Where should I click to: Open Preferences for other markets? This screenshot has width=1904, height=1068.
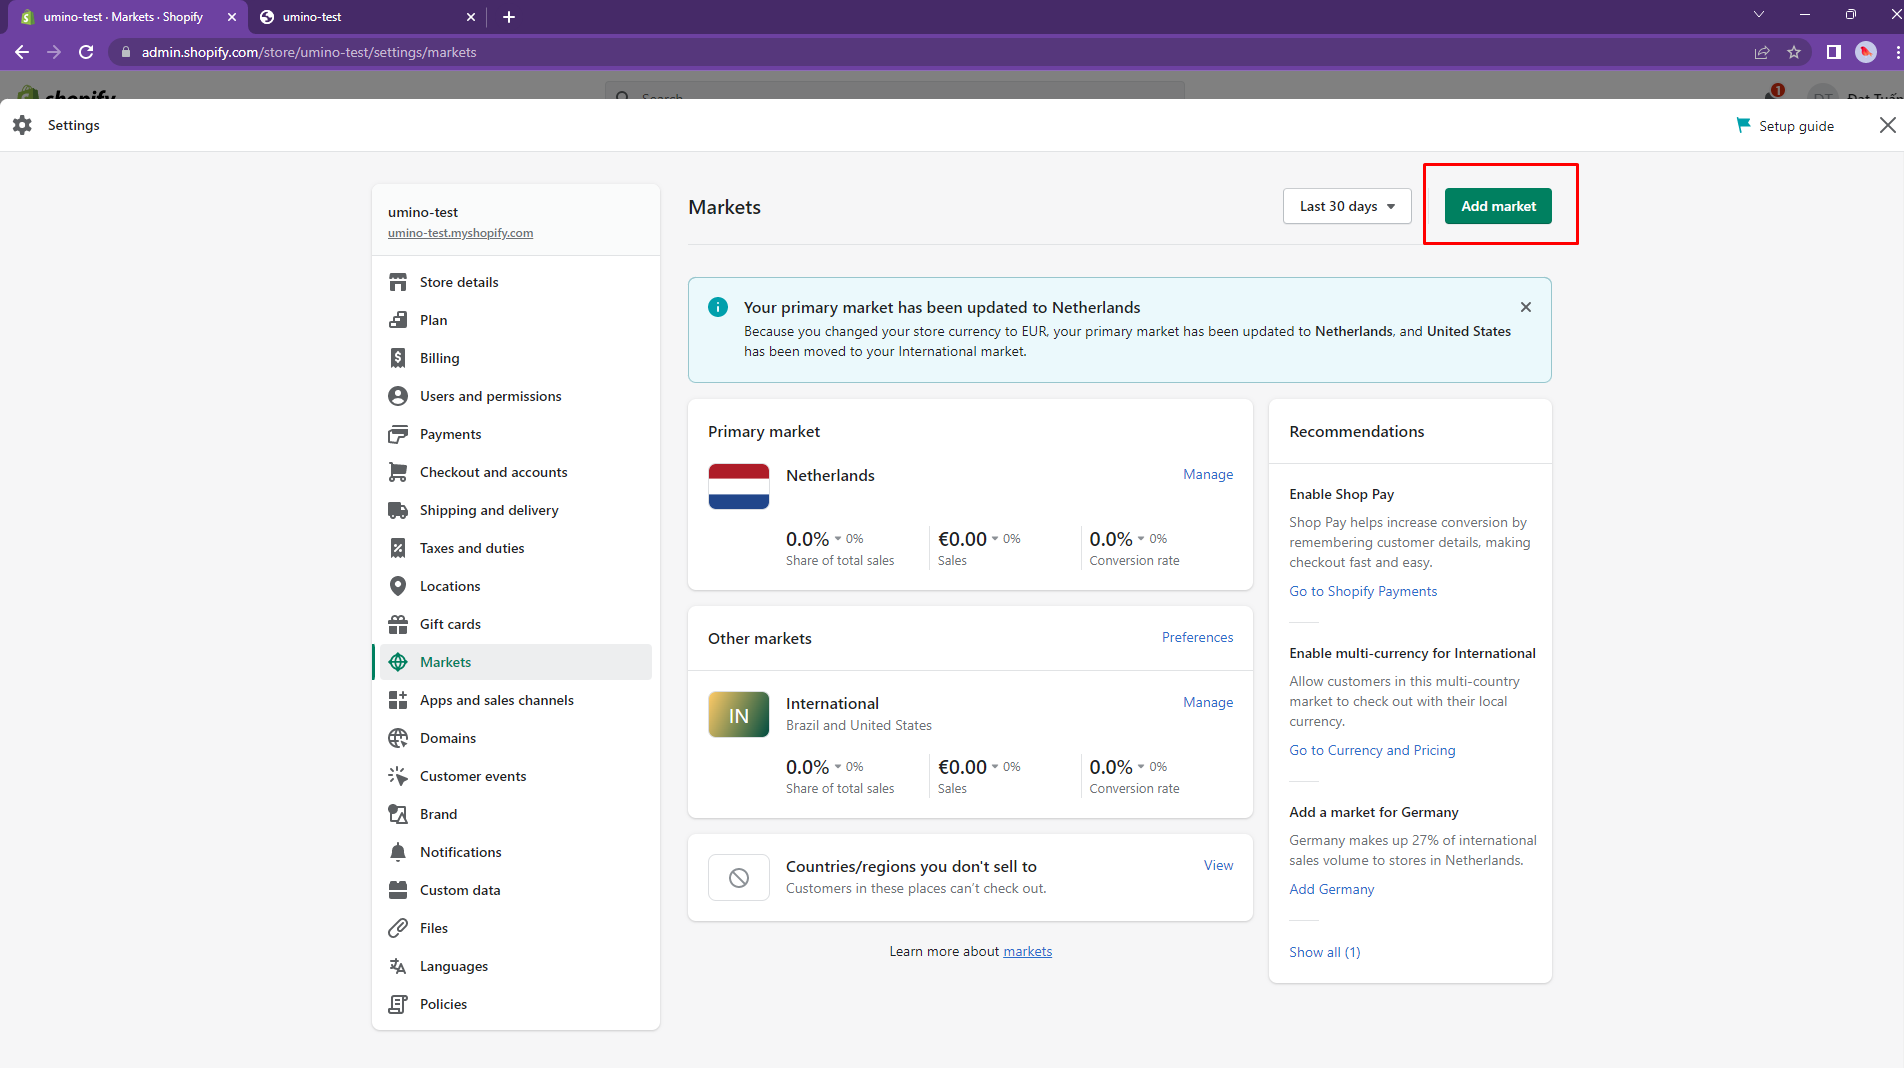pos(1197,637)
